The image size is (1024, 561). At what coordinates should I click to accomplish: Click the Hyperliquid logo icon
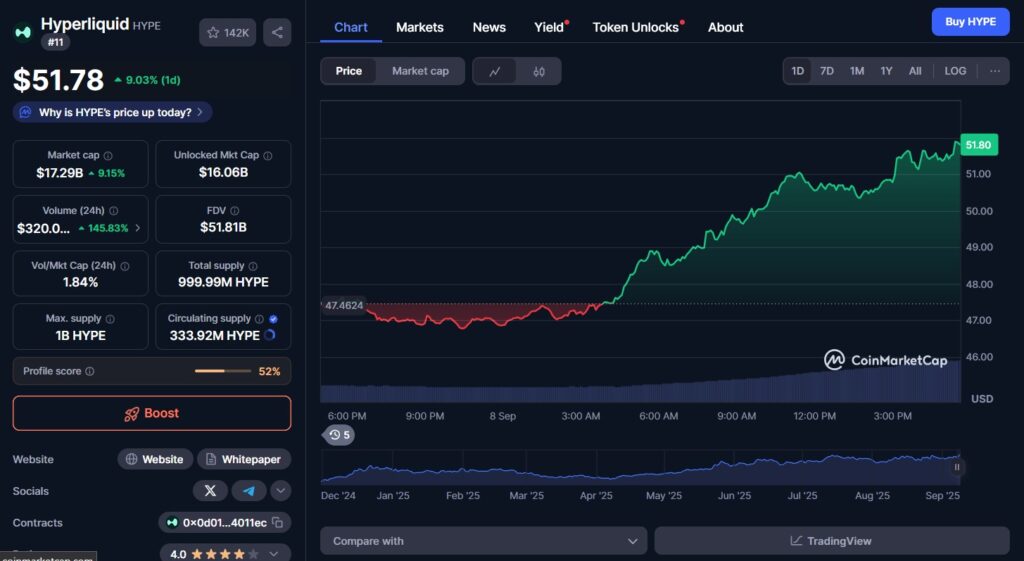(x=23, y=31)
